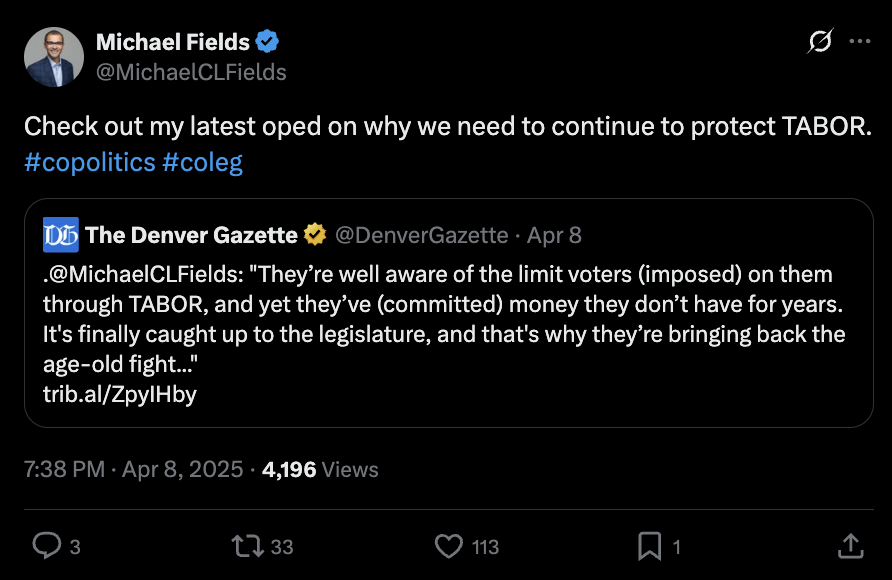Click the 7:38 PM · Apr 8, 2025 timestamp
This screenshot has height=580, width=892.
[x=134, y=469]
